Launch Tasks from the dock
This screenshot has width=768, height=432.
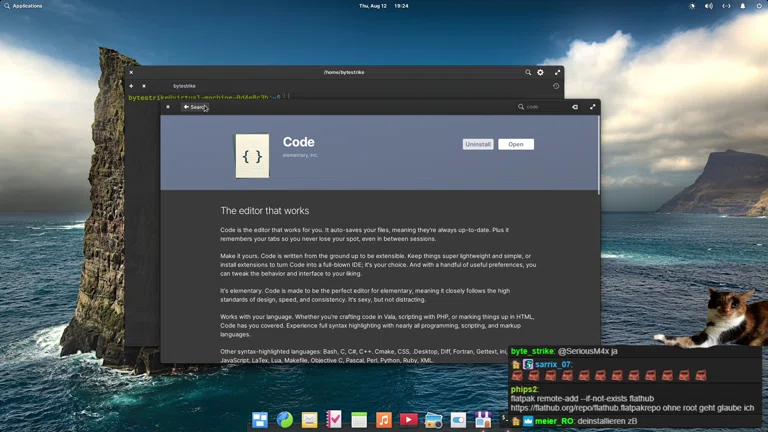click(334, 420)
